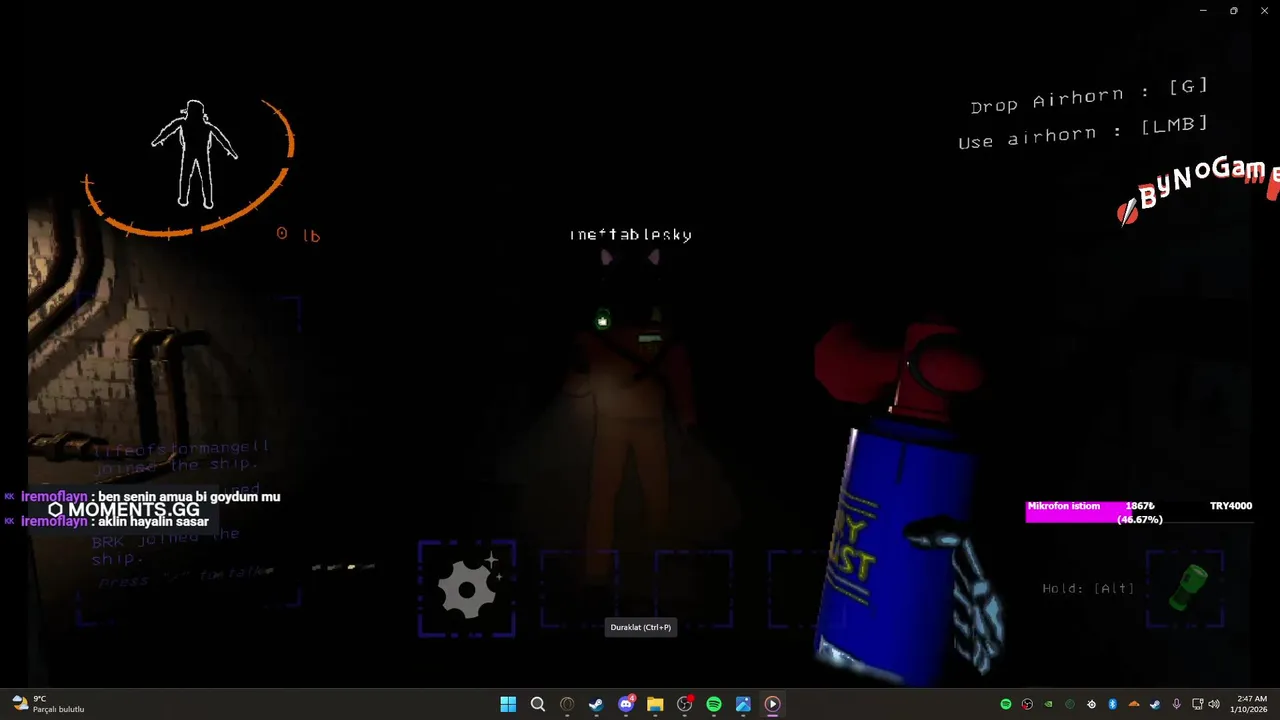Click the microphone icon in system tray
The image size is (1280, 720).
click(x=1177, y=704)
